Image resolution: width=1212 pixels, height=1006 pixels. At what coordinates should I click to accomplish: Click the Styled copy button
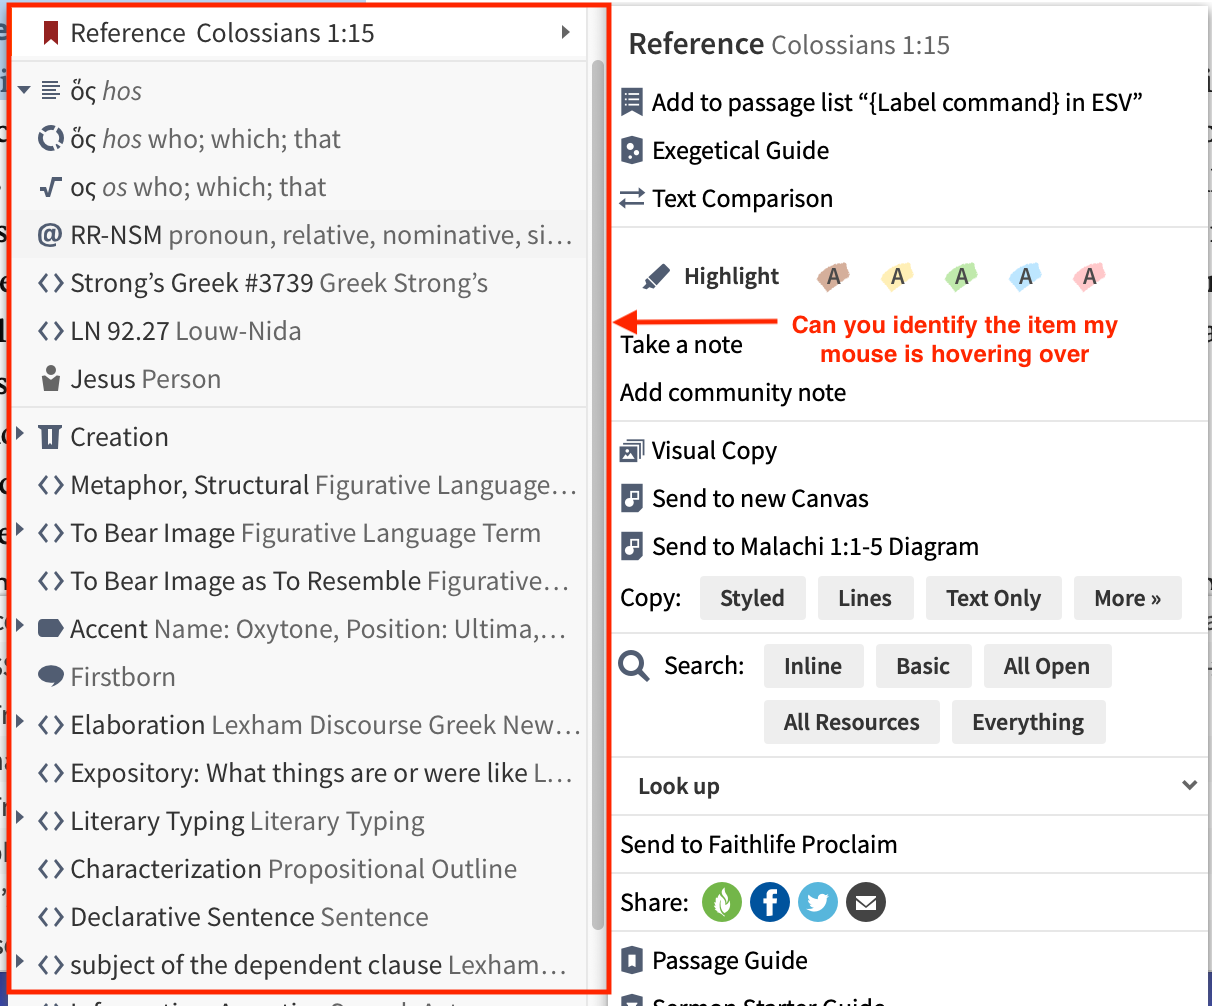752,598
